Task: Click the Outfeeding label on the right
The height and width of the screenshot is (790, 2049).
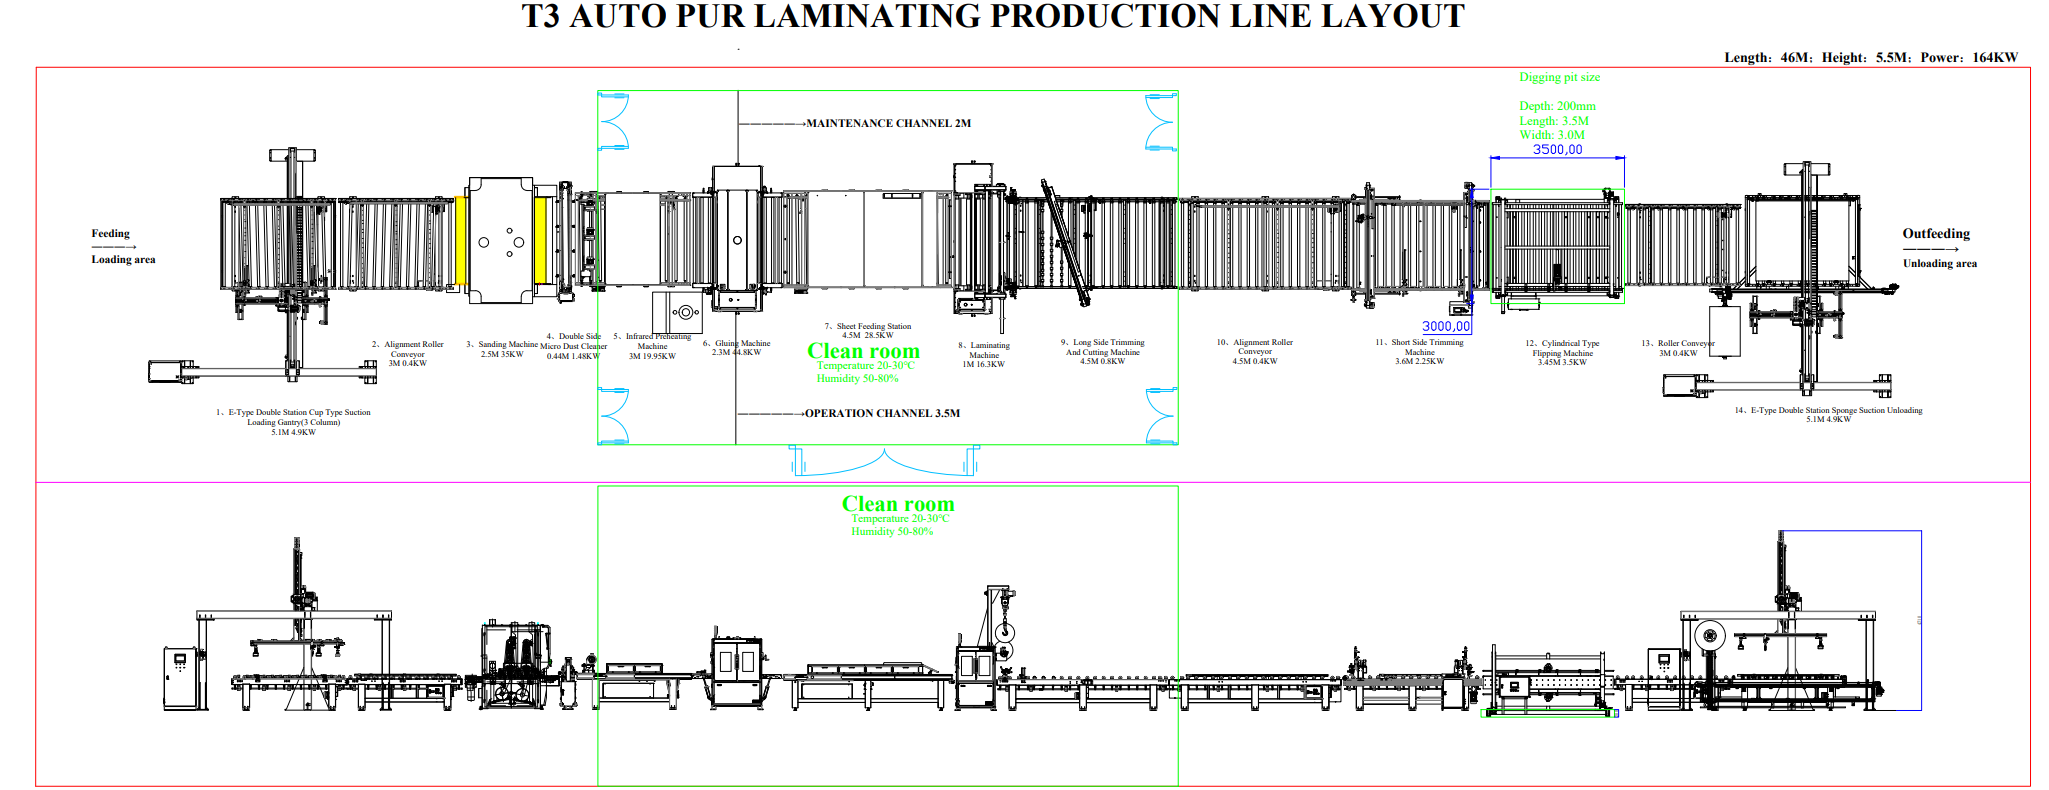Action: coord(1935,234)
